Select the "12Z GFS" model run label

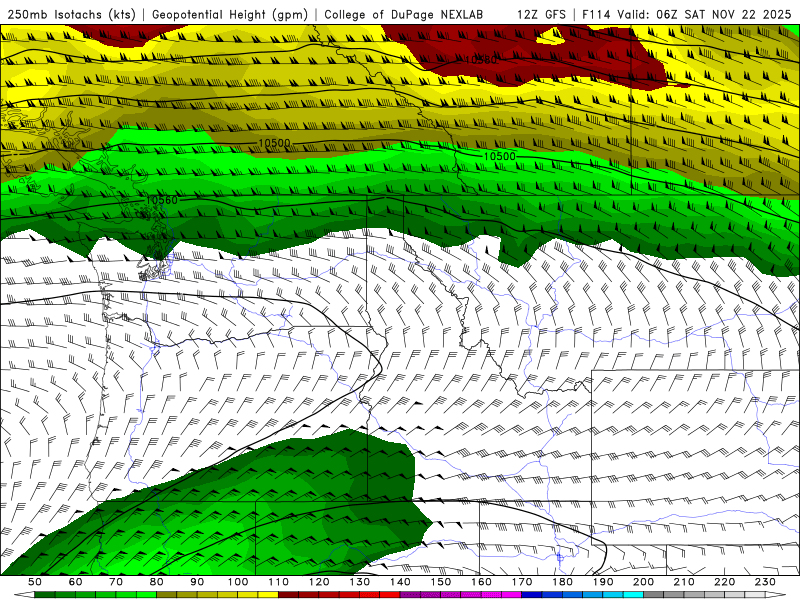coord(541,14)
